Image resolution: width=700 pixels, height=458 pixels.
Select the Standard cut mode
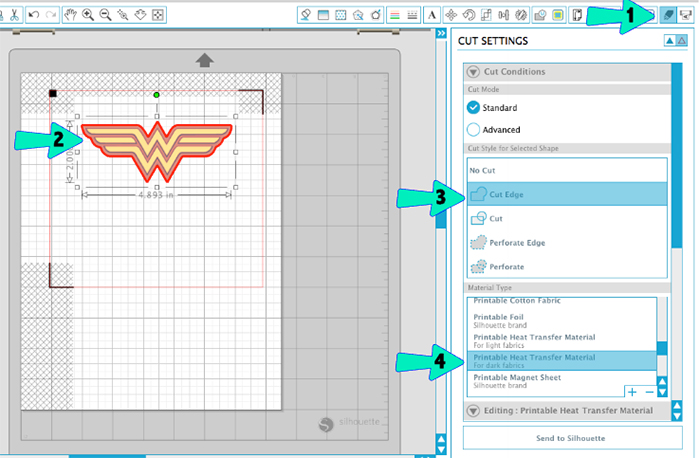492,108
